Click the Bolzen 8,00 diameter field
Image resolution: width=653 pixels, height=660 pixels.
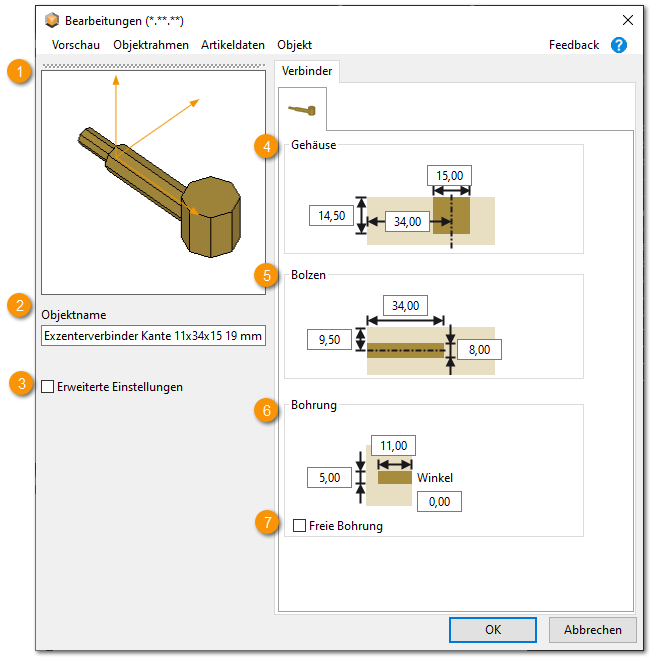[479, 349]
